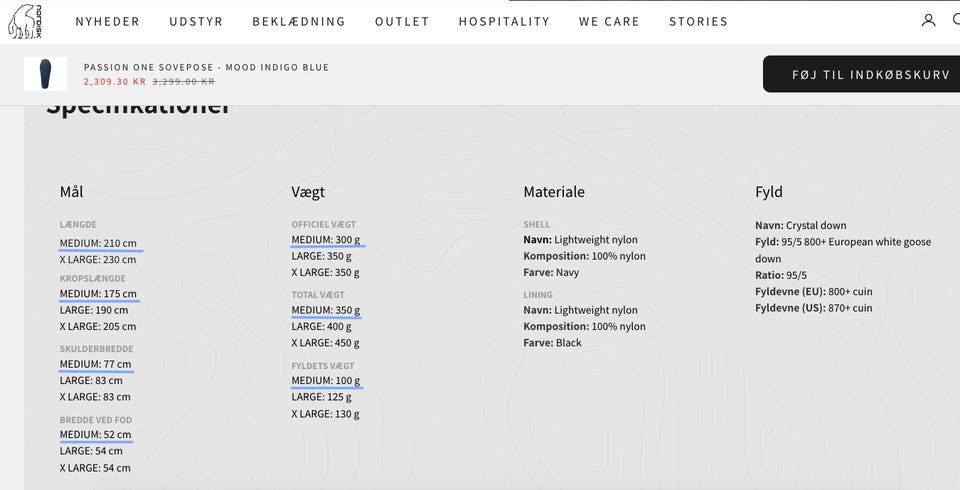
Task: Click the MEDIUM: 175 cm body length
Action: [98, 293]
